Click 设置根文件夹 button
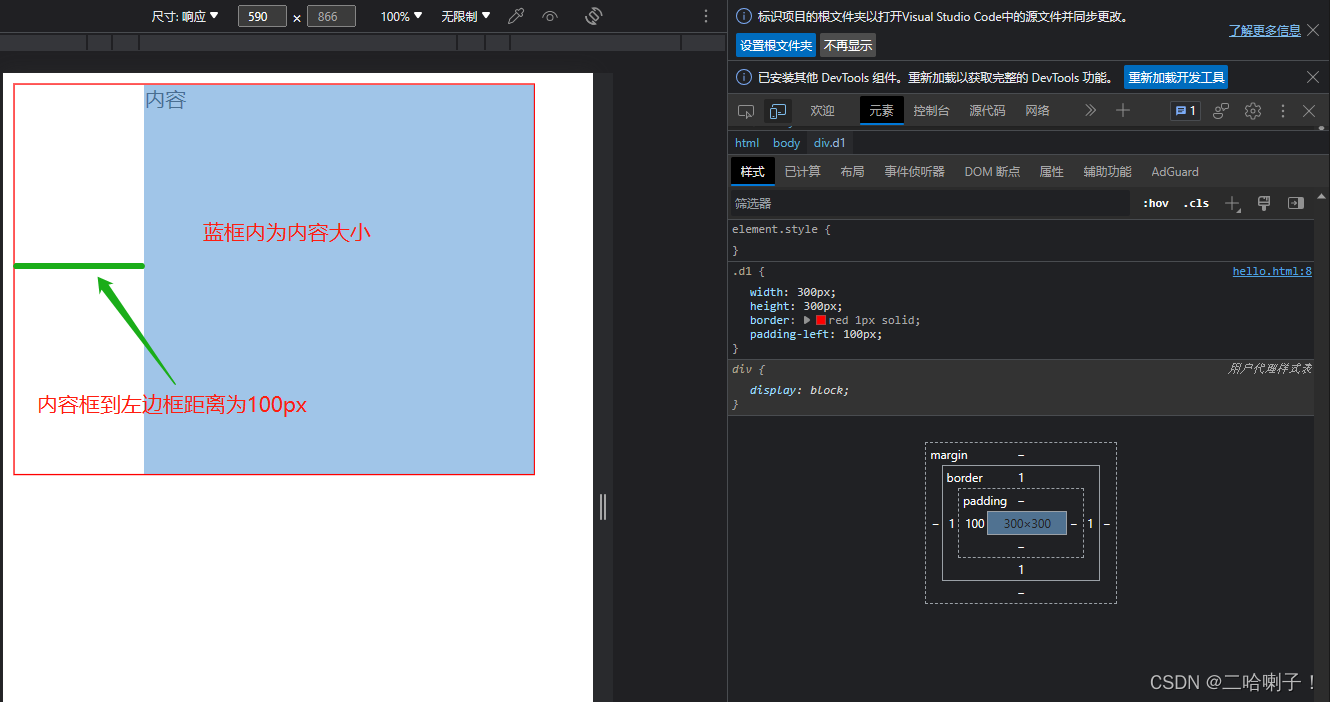Viewport: 1330px width, 702px height. [x=776, y=46]
